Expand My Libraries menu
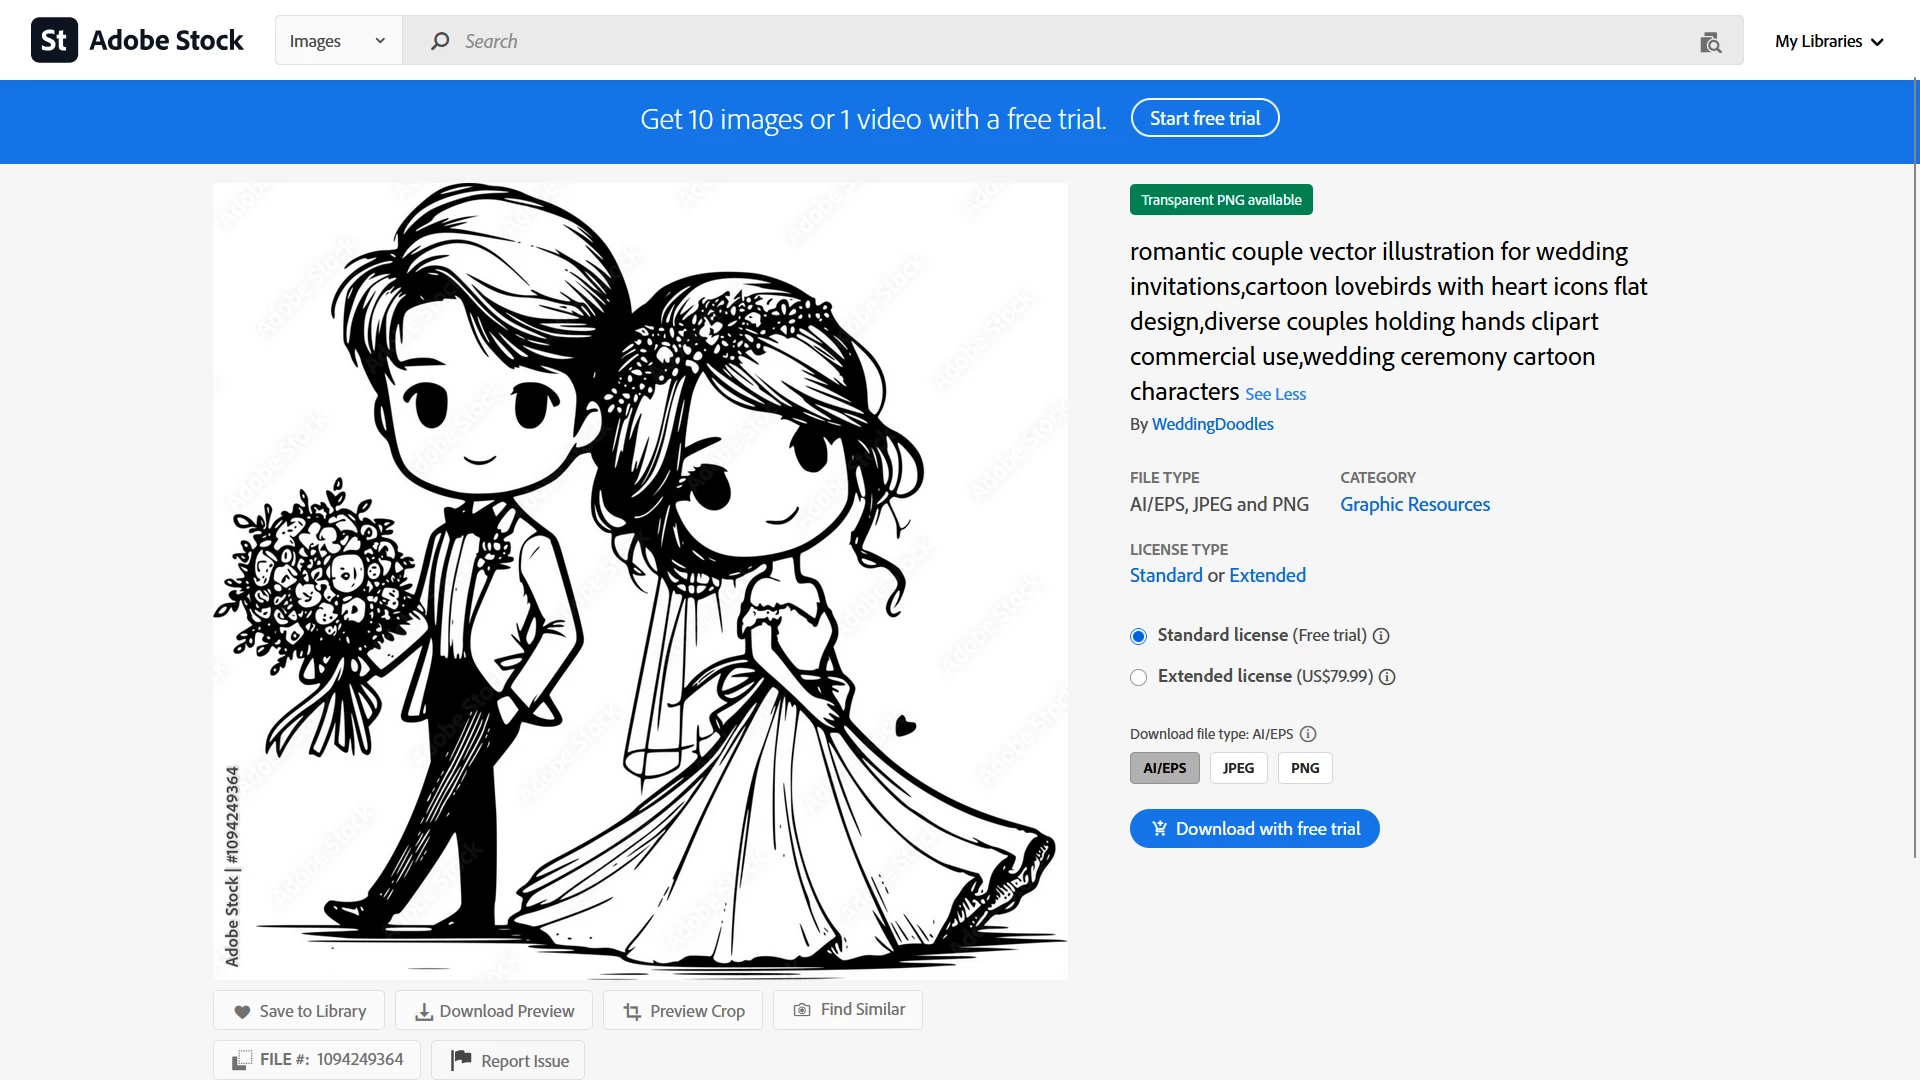Viewport: 1920px width, 1080px height. [1829, 41]
